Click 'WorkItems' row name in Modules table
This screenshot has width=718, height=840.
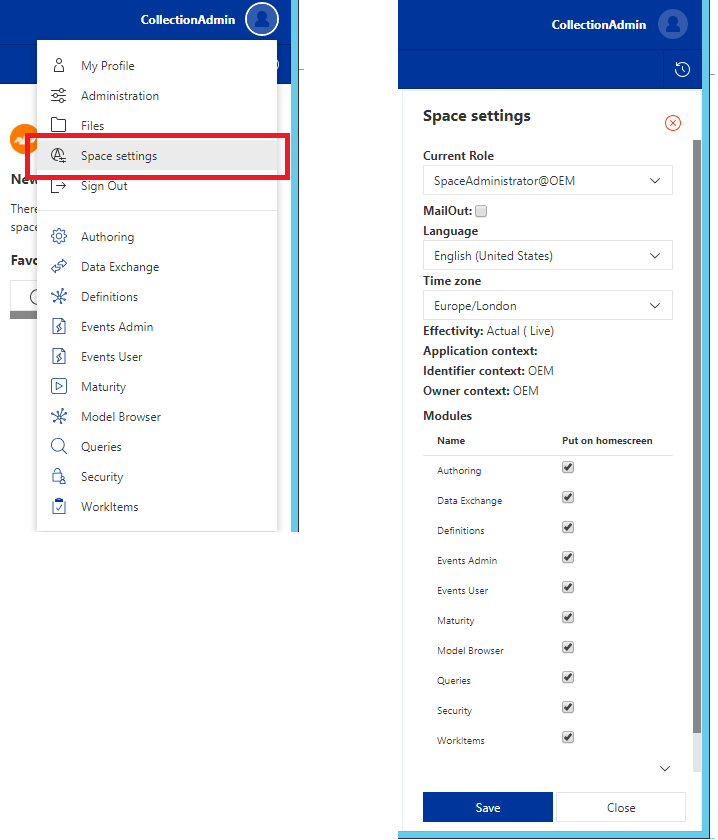tap(461, 740)
